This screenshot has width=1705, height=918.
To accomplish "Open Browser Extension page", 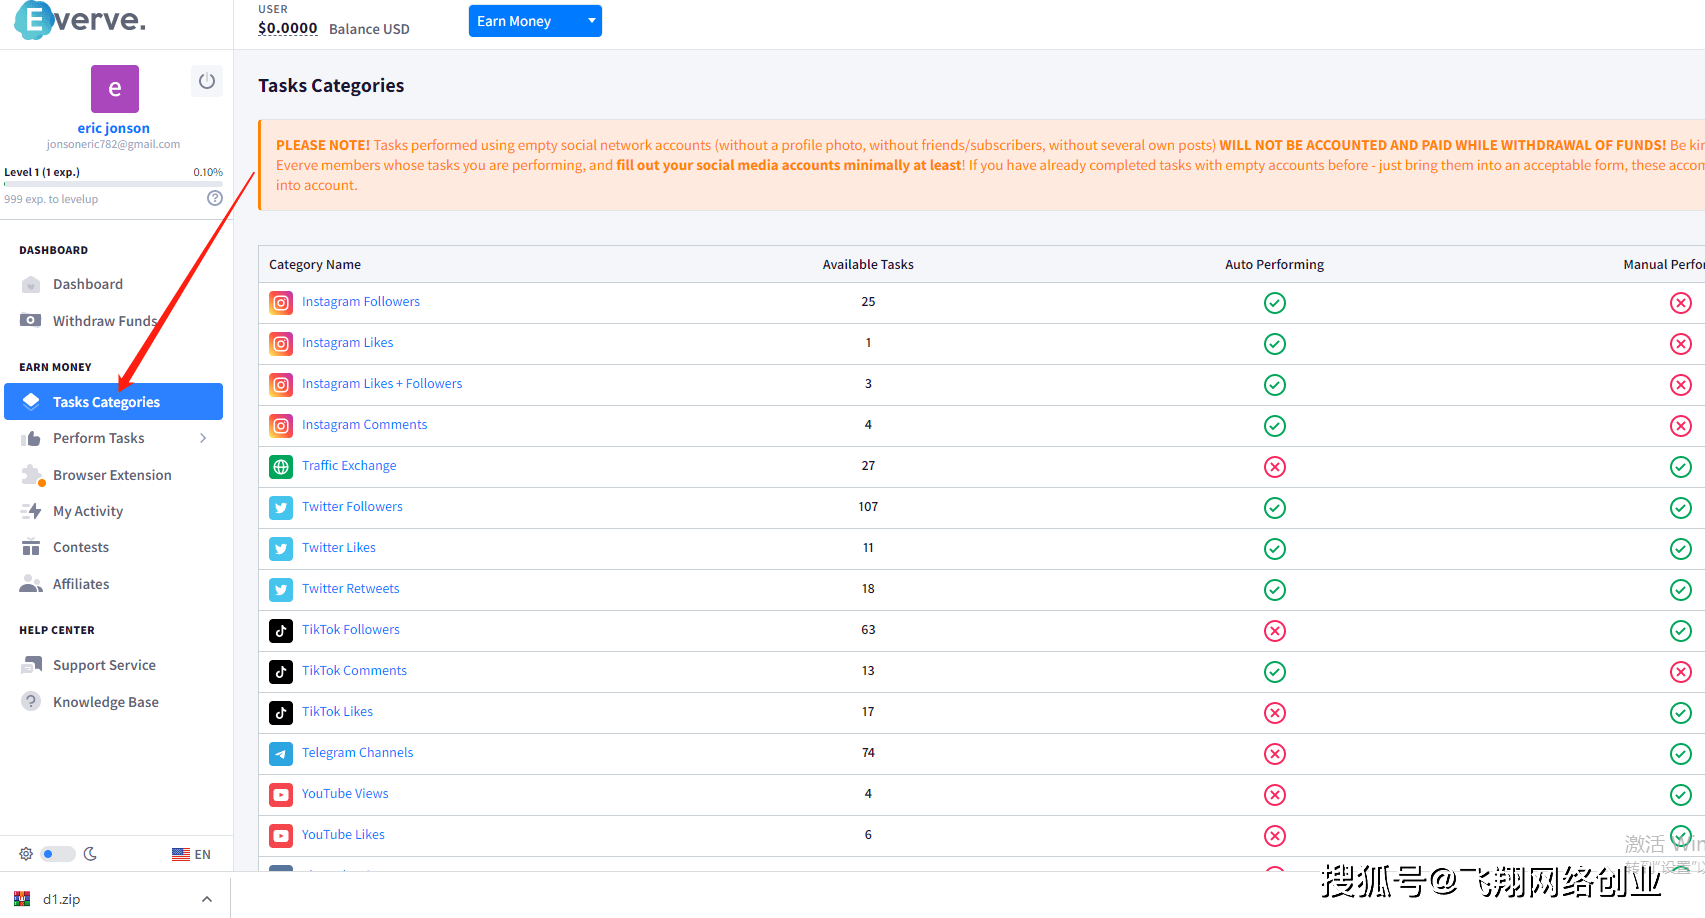I will click(x=113, y=475).
